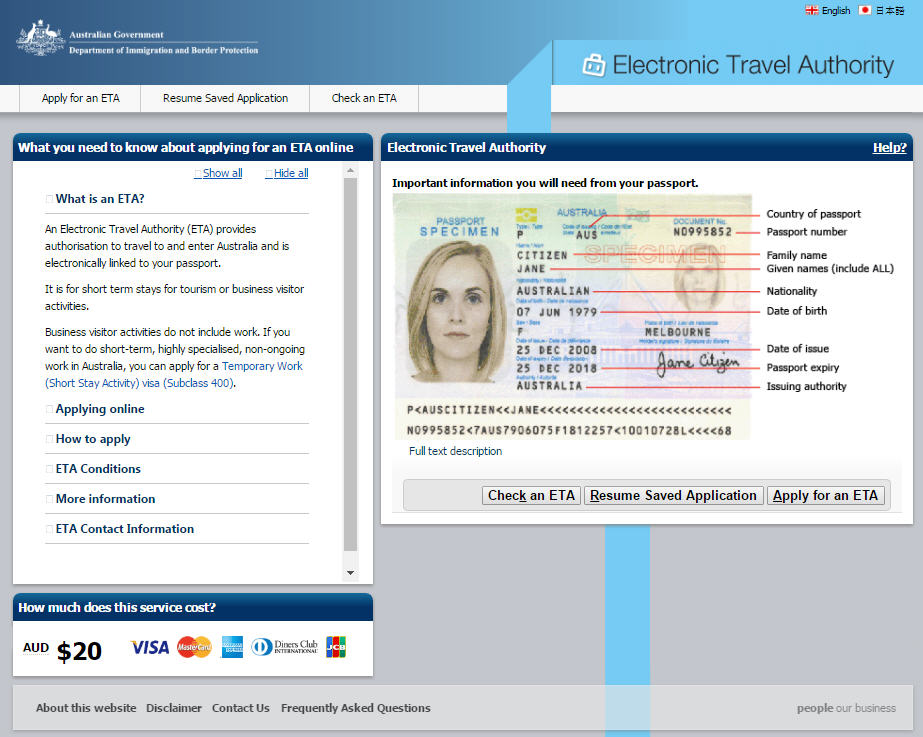Switch language using the Japanese flag icon
Viewport: 923px width, 737px height.
(x=864, y=10)
